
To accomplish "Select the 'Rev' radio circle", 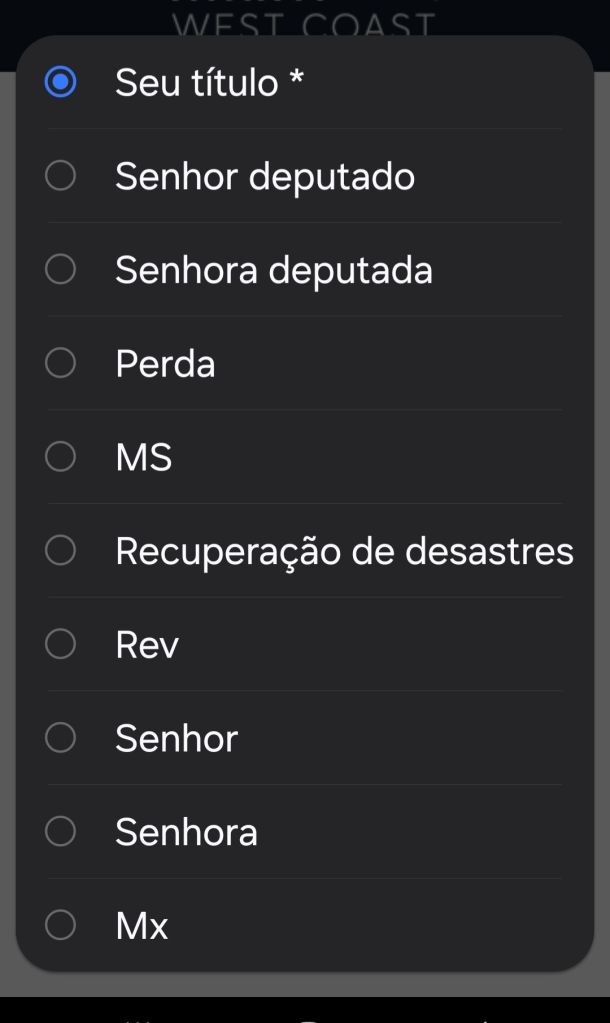I will (x=61, y=644).
